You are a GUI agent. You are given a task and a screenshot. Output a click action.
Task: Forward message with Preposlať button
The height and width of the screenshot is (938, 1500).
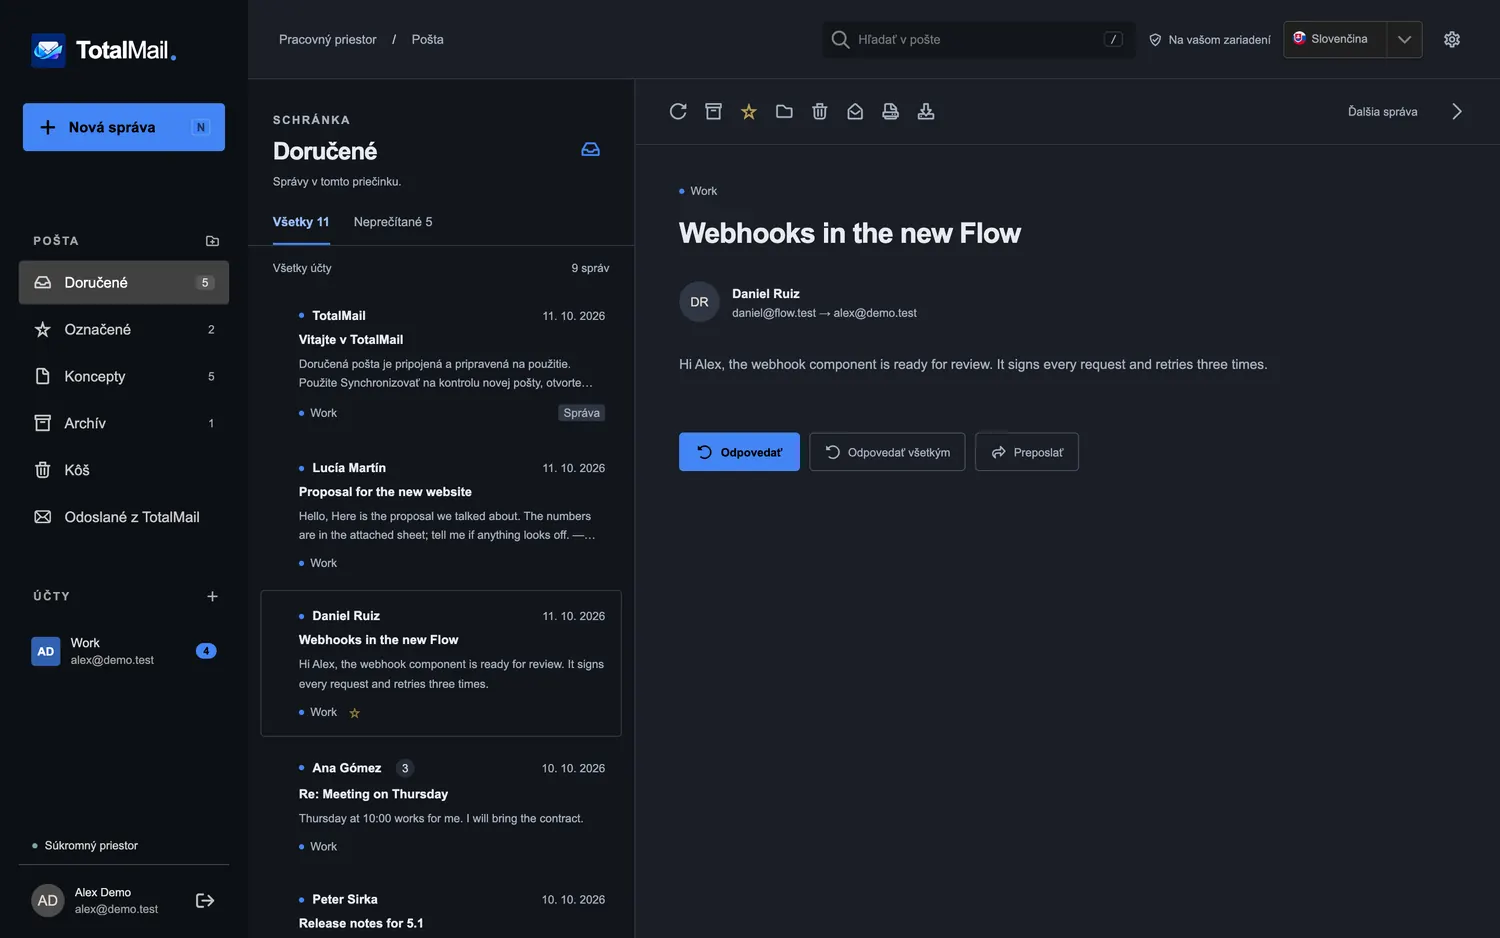click(1027, 452)
